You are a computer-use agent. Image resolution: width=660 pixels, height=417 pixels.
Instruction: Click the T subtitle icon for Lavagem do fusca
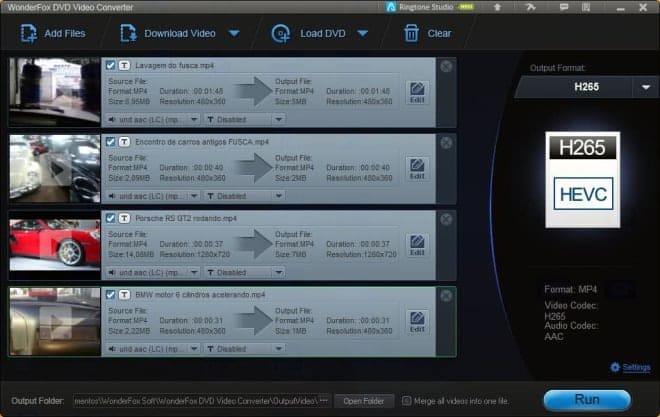click(124, 65)
